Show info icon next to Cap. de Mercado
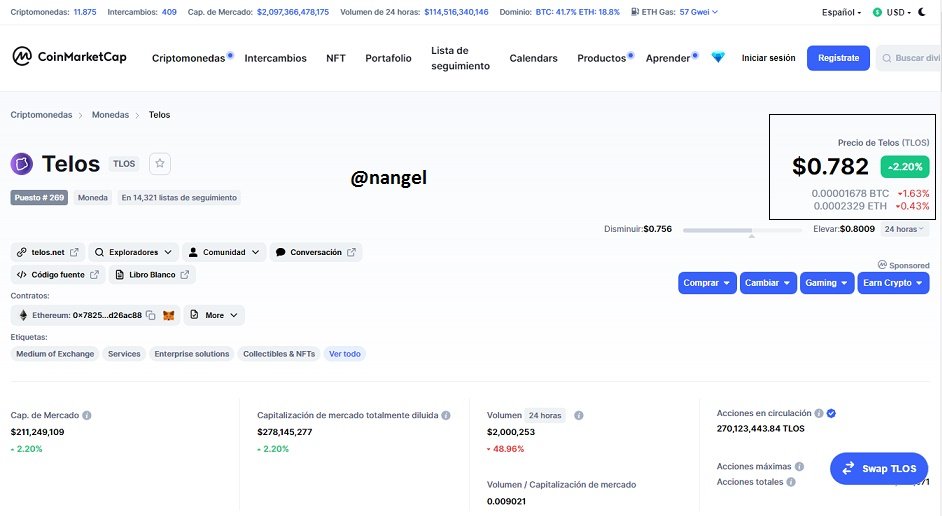The width and height of the screenshot is (942, 516). [x=87, y=415]
